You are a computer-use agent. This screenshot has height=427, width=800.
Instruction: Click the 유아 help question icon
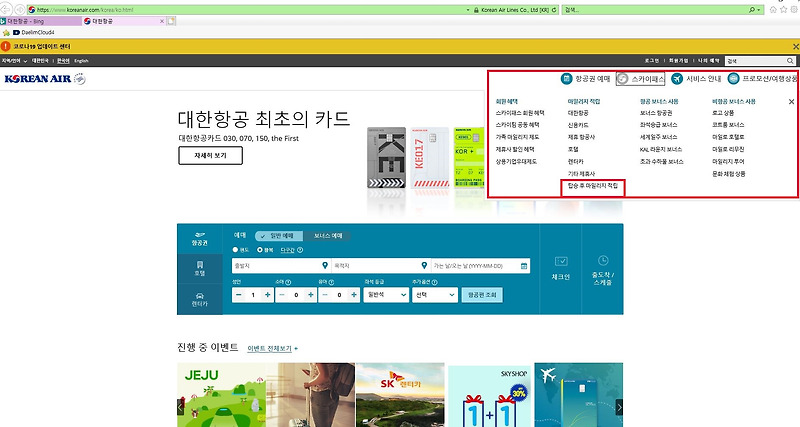331,282
